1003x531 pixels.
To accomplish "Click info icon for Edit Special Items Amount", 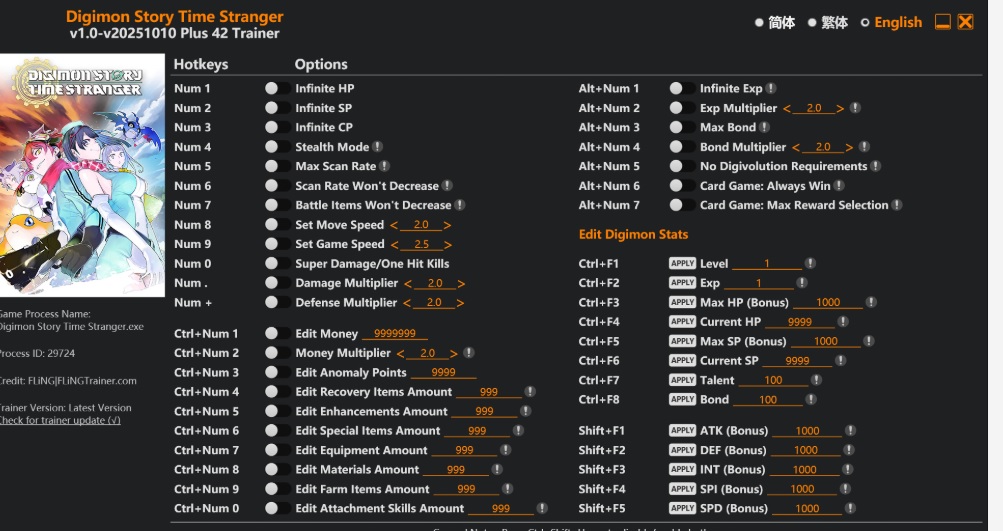I will 518,431.
